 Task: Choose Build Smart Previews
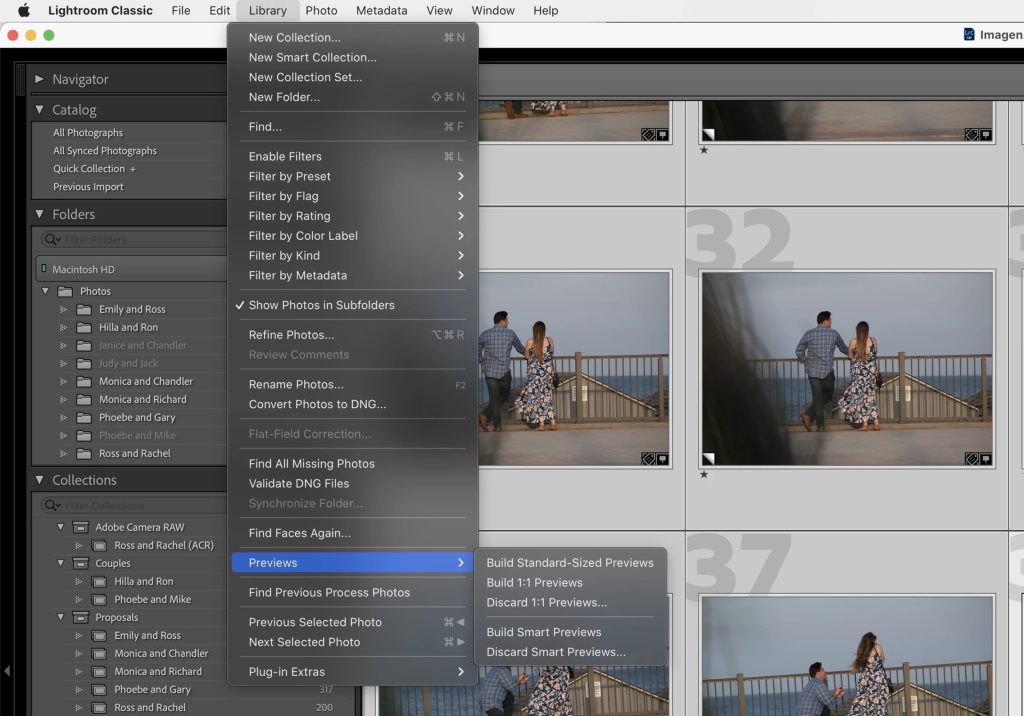[x=543, y=632]
